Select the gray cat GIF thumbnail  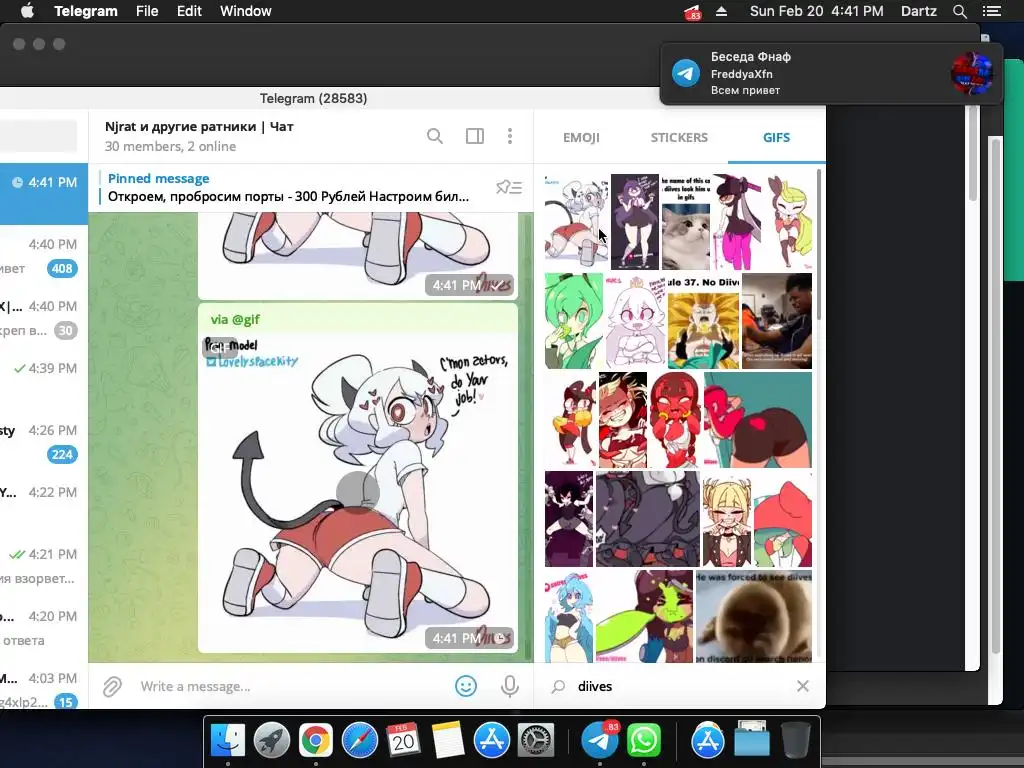point(686,222)
